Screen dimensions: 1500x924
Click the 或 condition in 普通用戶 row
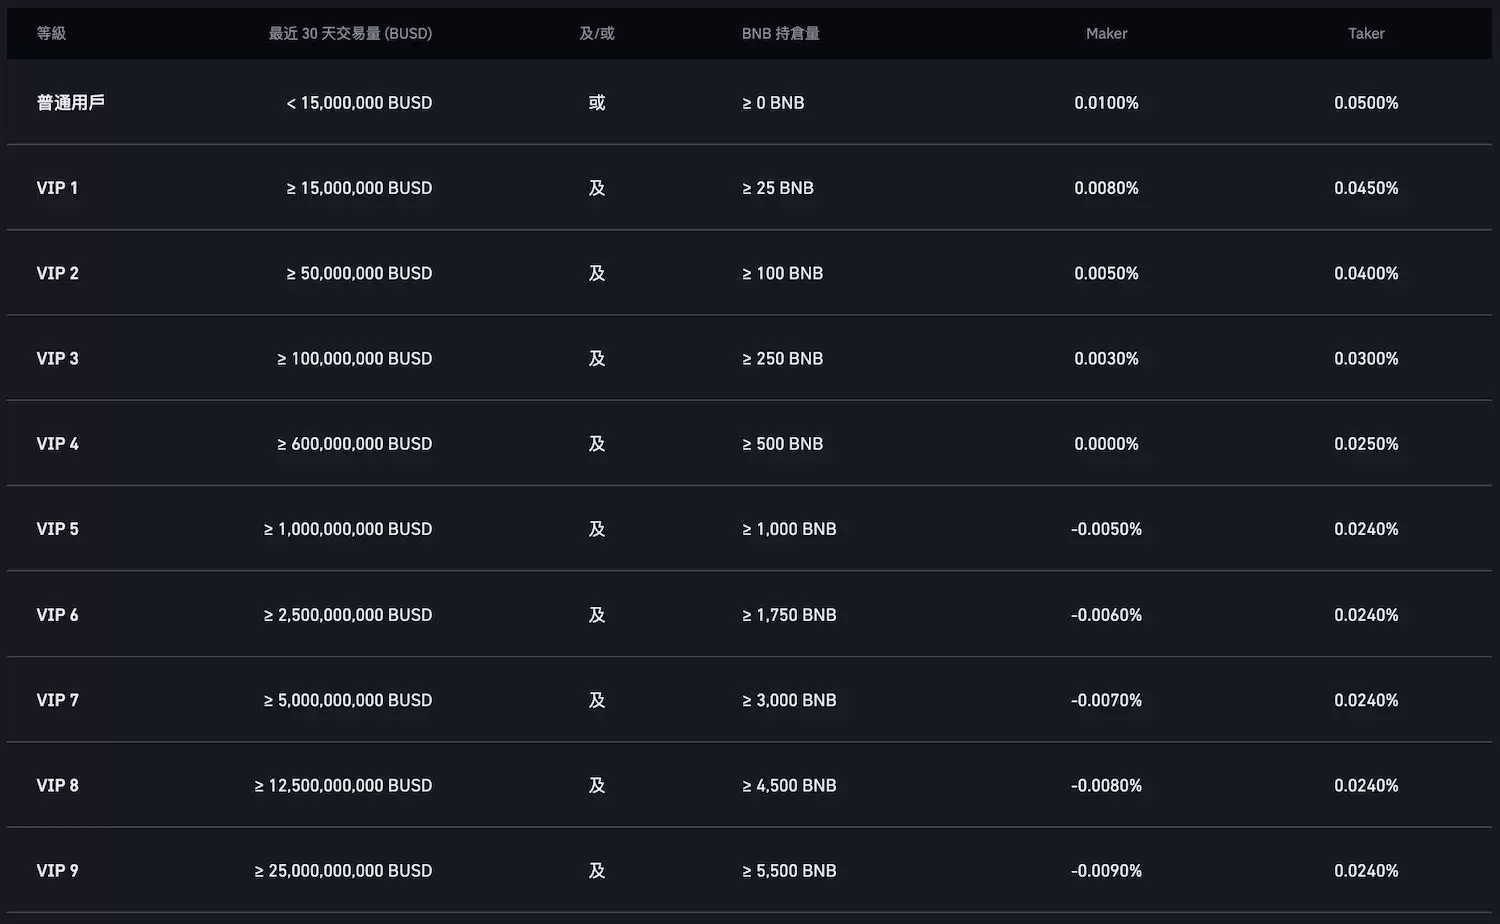(x=597, y=102)
